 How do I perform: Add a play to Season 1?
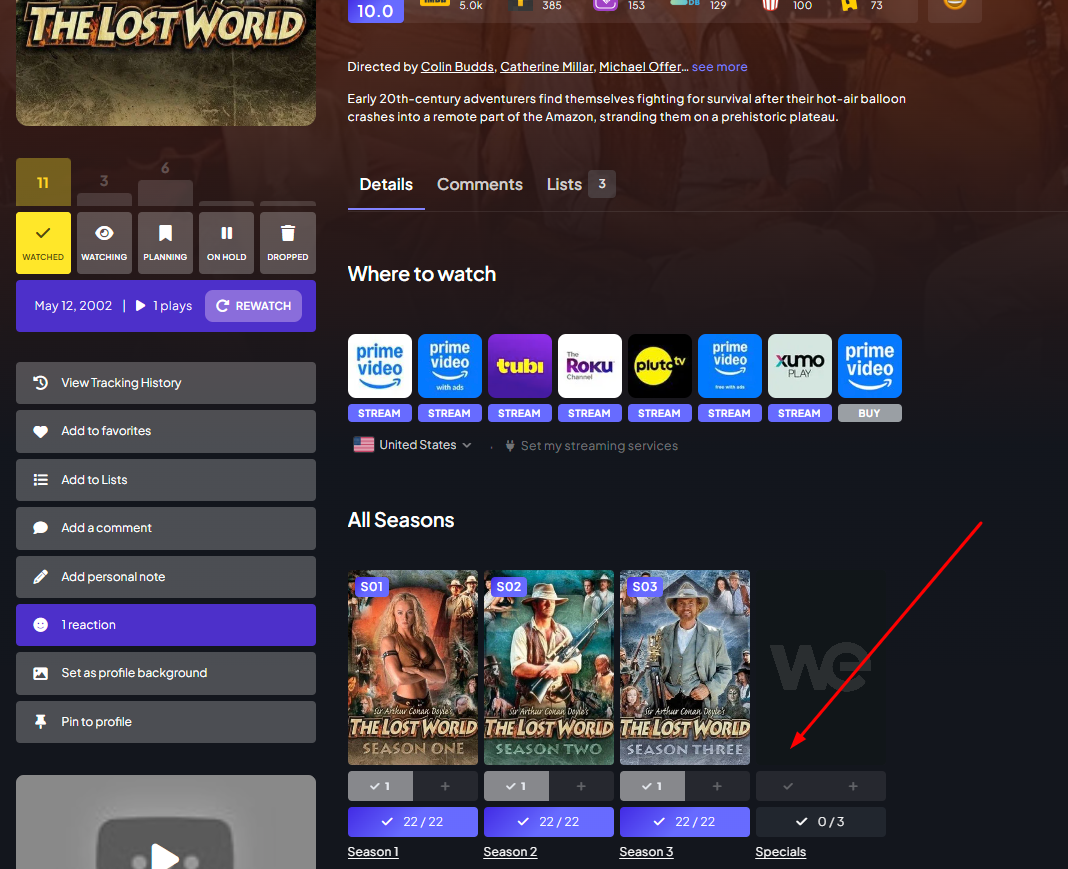coord(445,786)
